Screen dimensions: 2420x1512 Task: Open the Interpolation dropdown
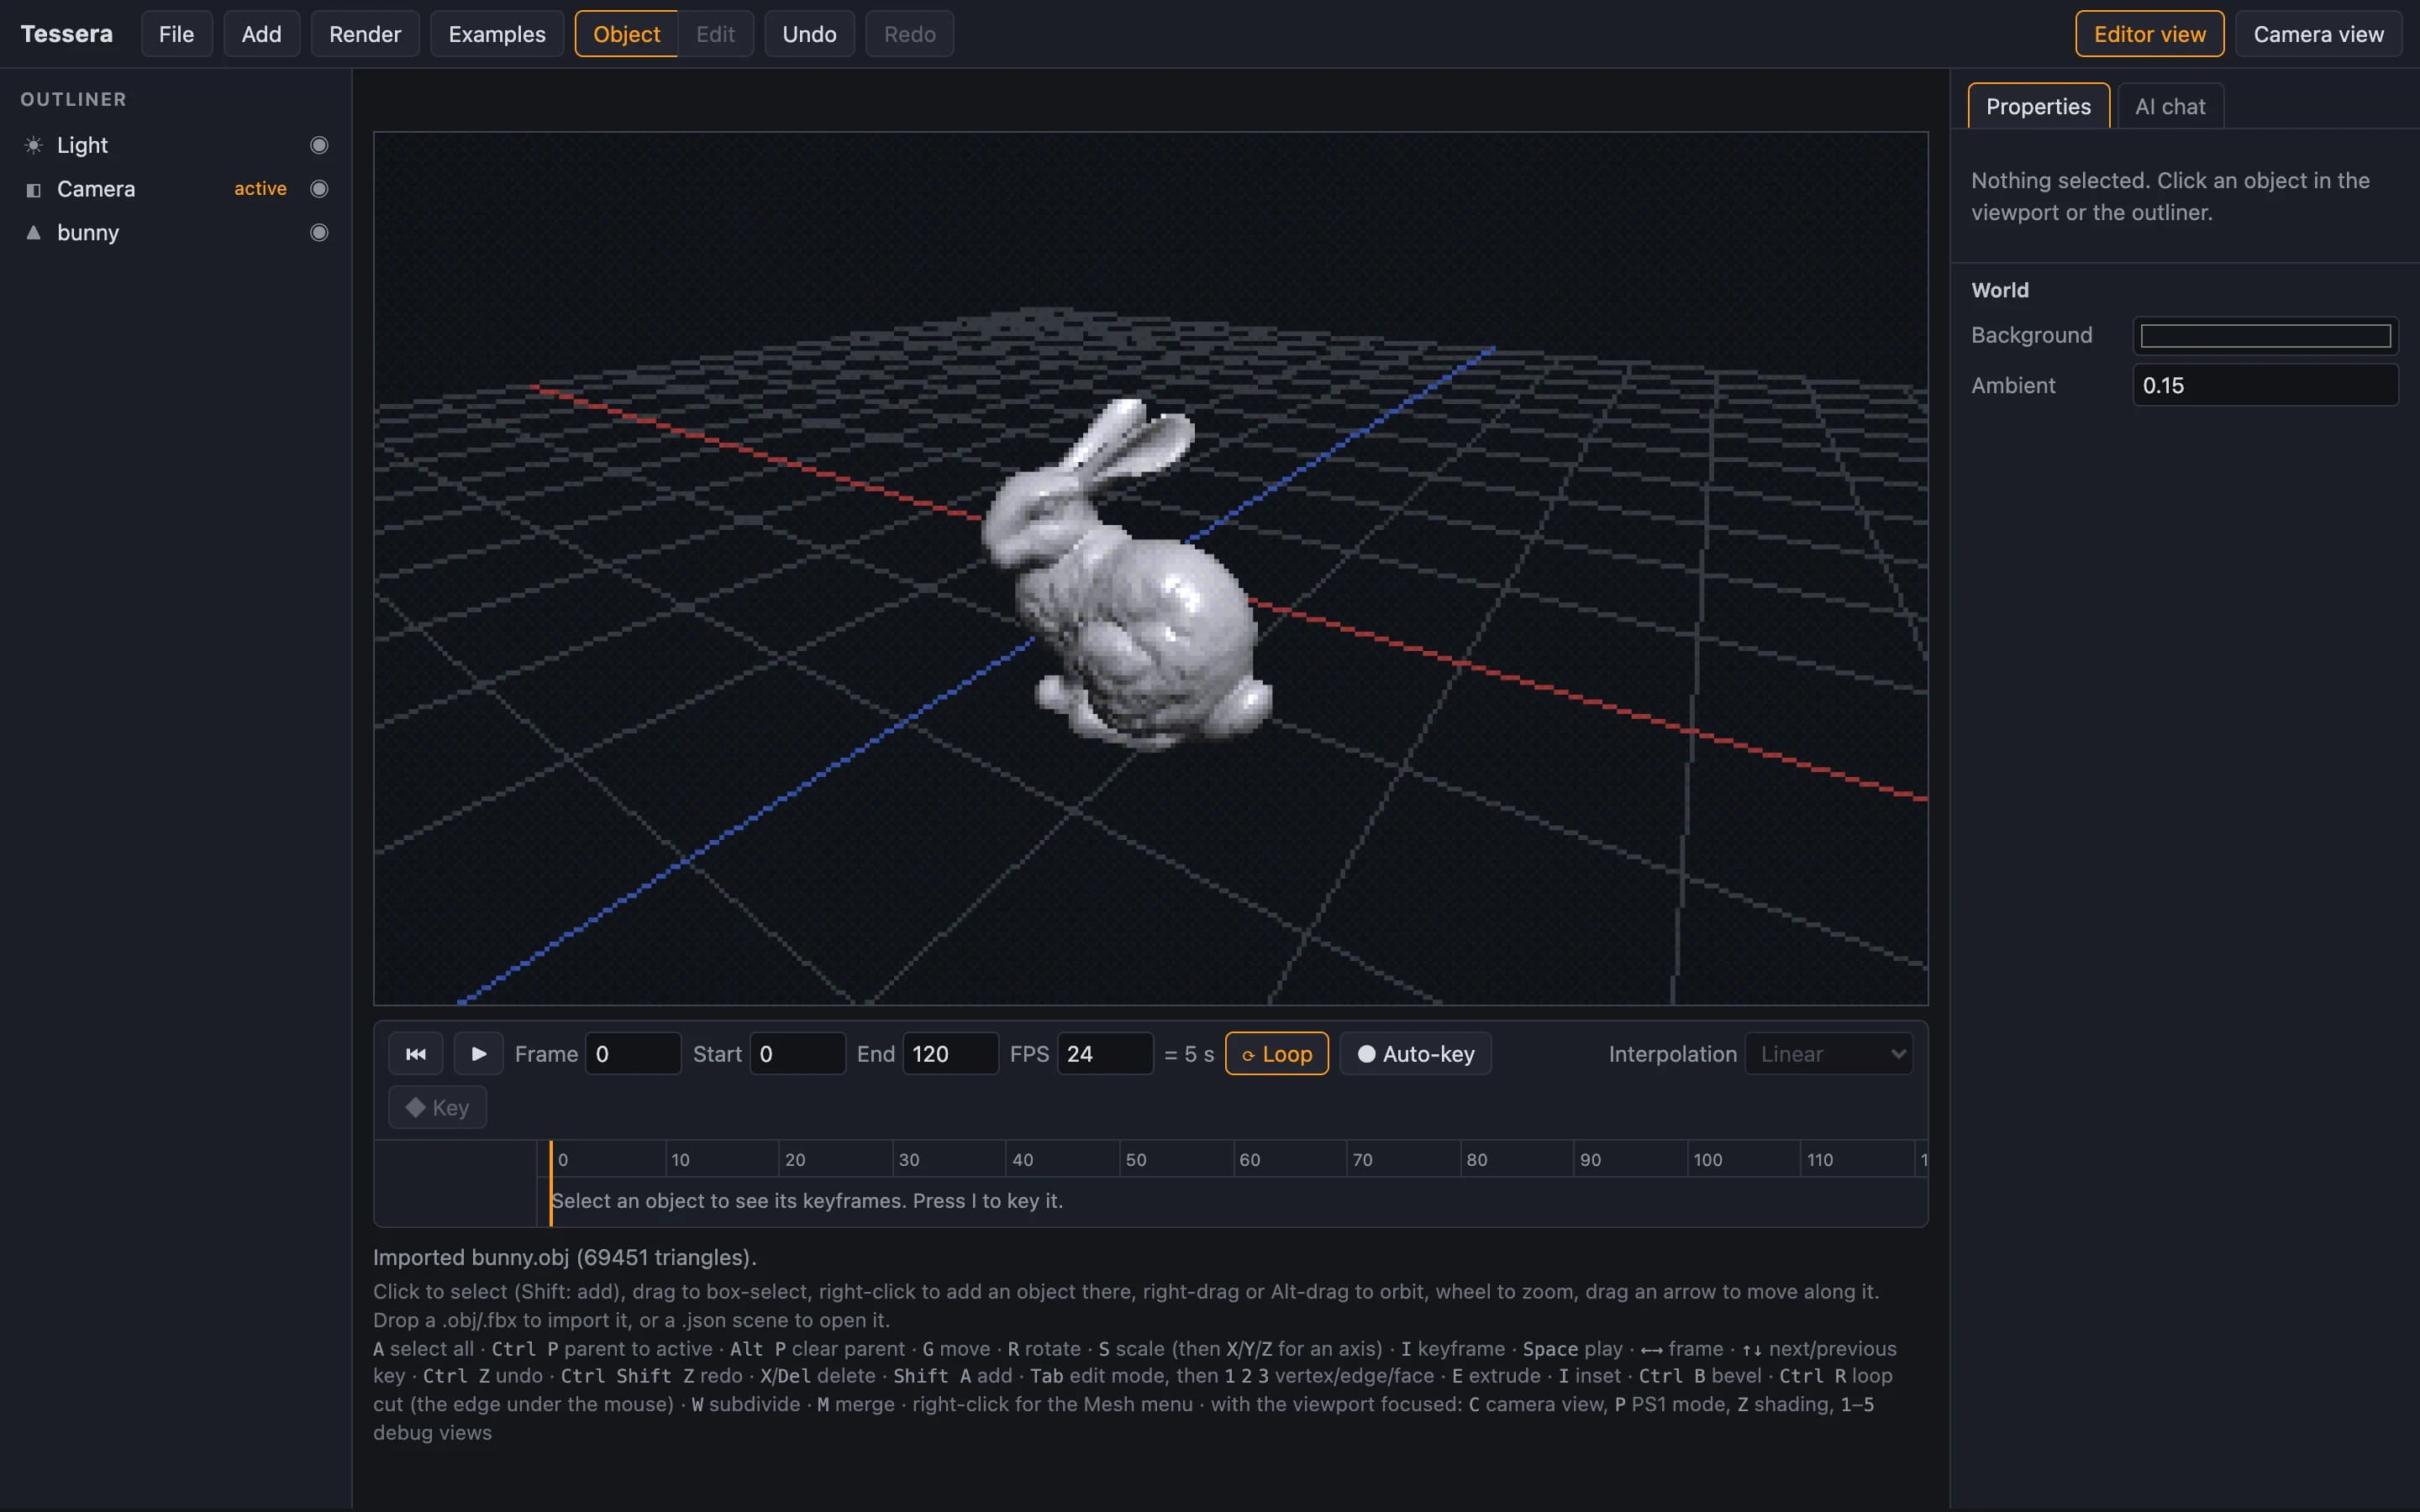click(1828, 1053)
